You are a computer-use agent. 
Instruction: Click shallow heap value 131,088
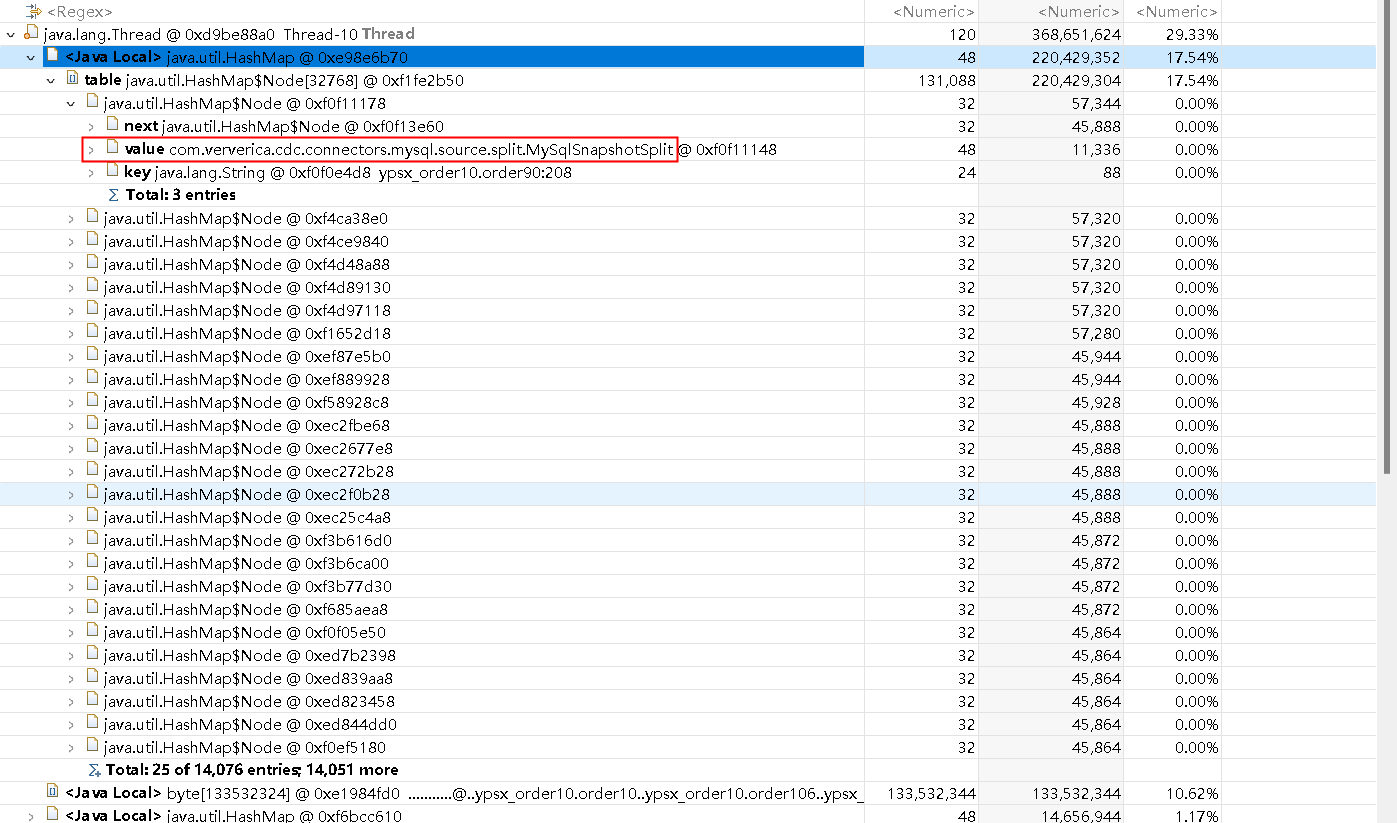[946, 81]
